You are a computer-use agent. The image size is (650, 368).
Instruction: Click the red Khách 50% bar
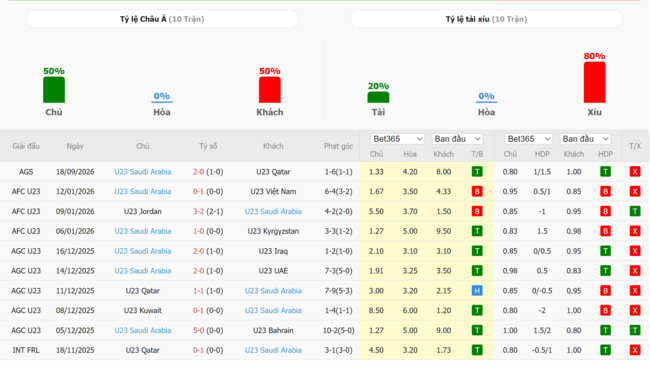[270, 90]
